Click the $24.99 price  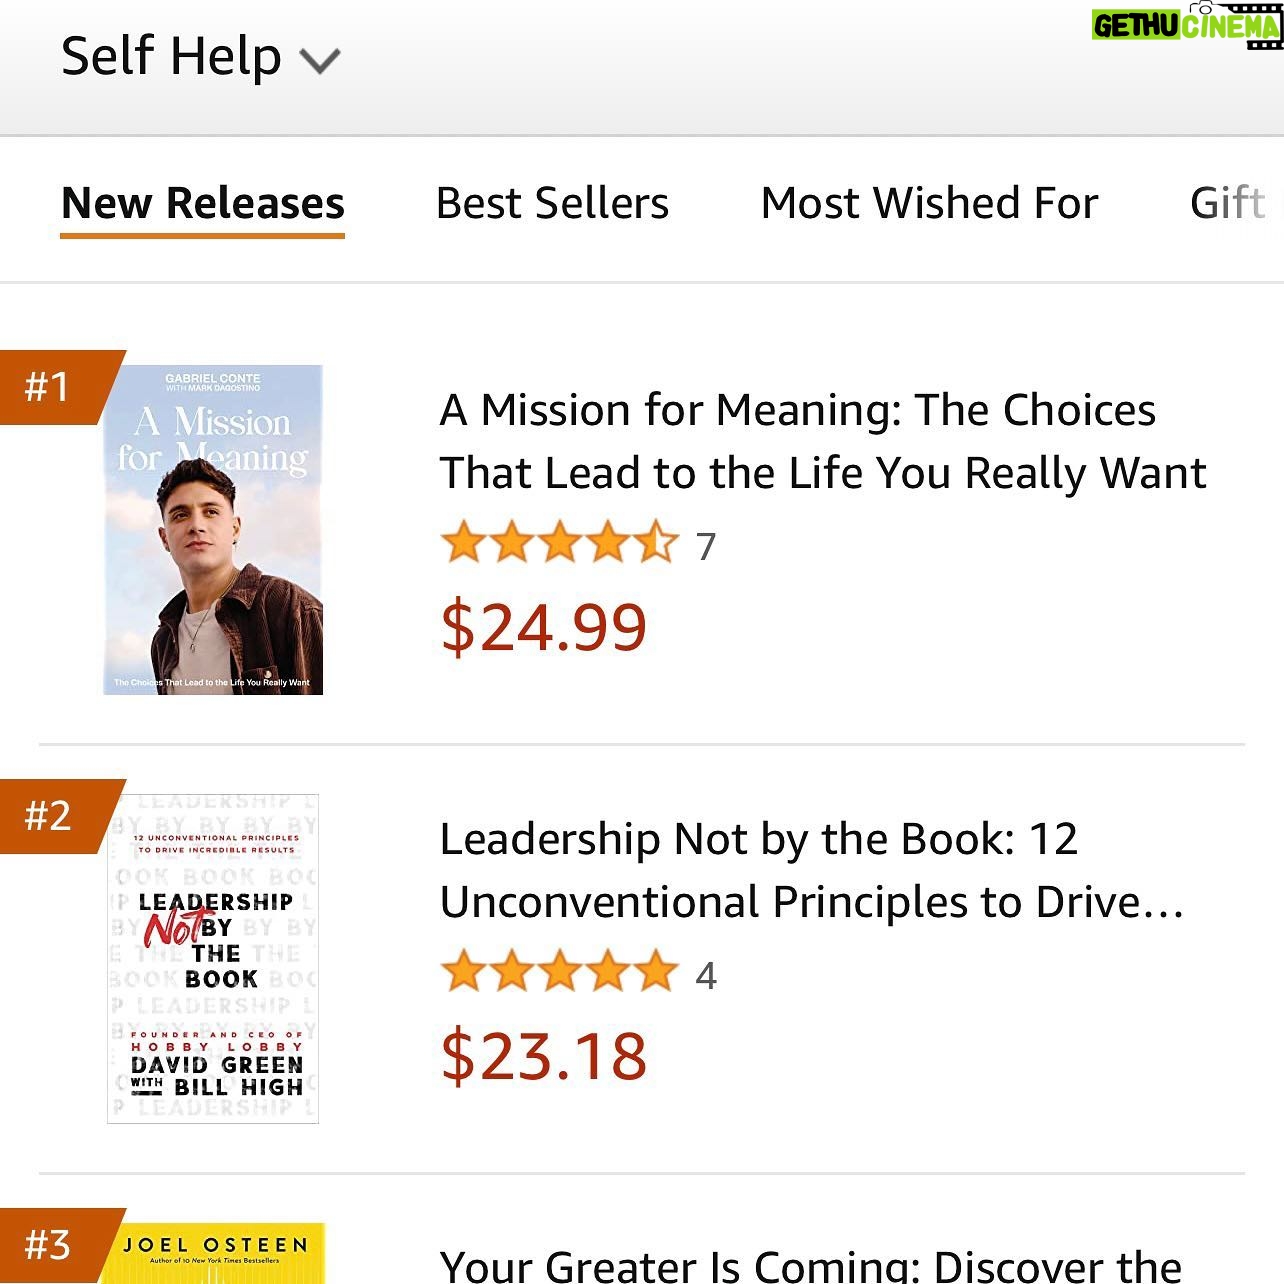[x=544, y=627]
